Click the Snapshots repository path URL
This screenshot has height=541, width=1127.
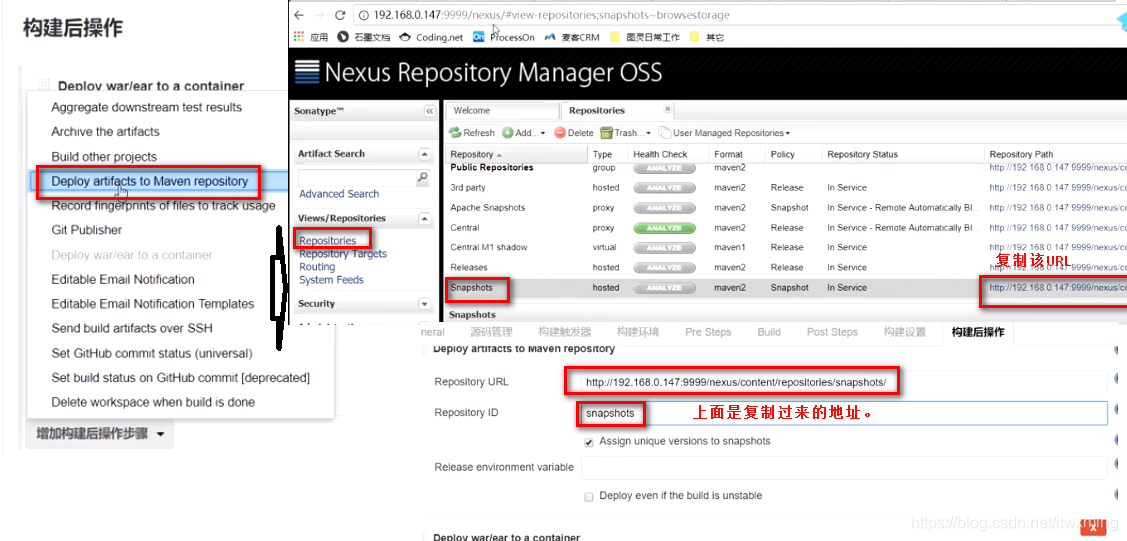[x=1057, y=287]
